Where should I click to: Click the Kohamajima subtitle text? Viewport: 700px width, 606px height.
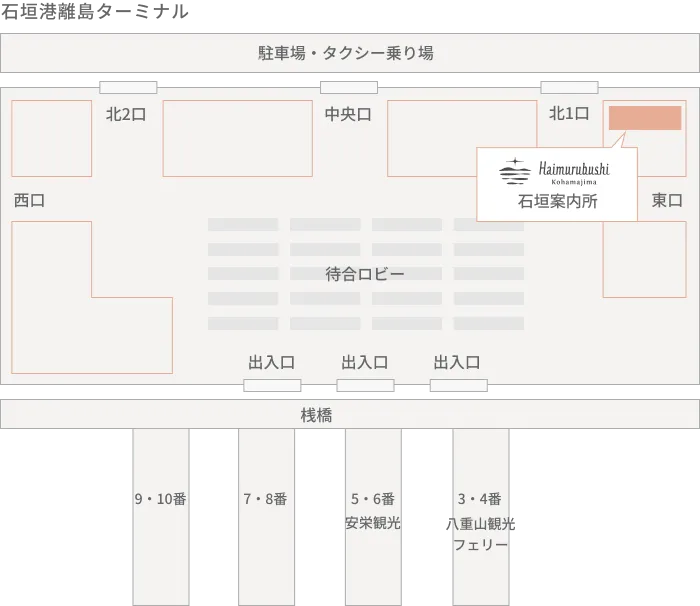point(574,182)
